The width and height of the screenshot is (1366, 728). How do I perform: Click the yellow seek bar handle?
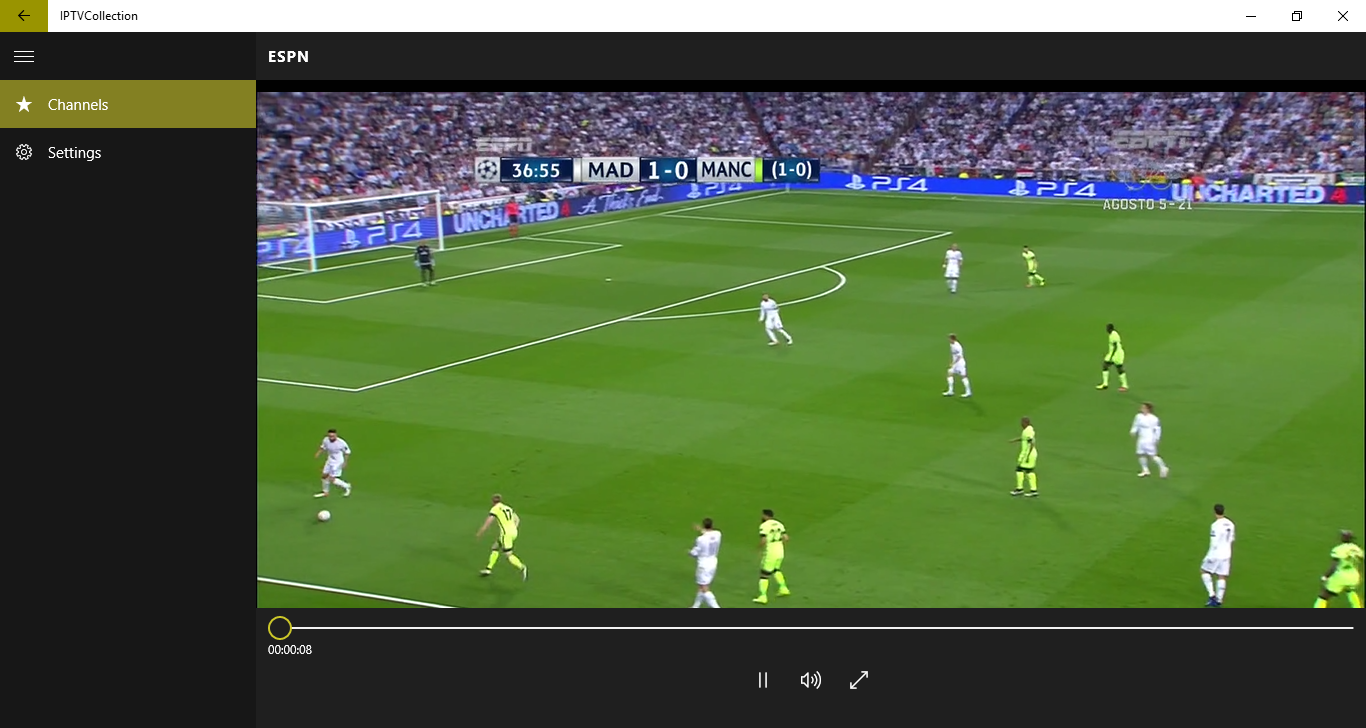point(280,628)
